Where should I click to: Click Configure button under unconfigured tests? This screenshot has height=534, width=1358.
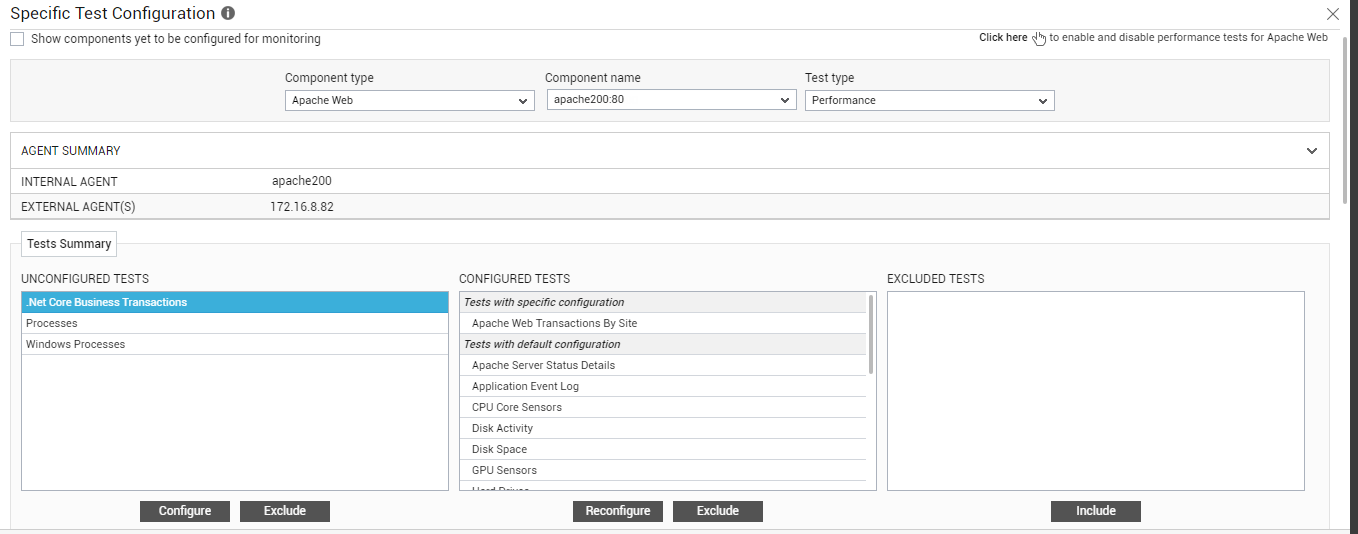pyautogui.click(x=185, y=511)
